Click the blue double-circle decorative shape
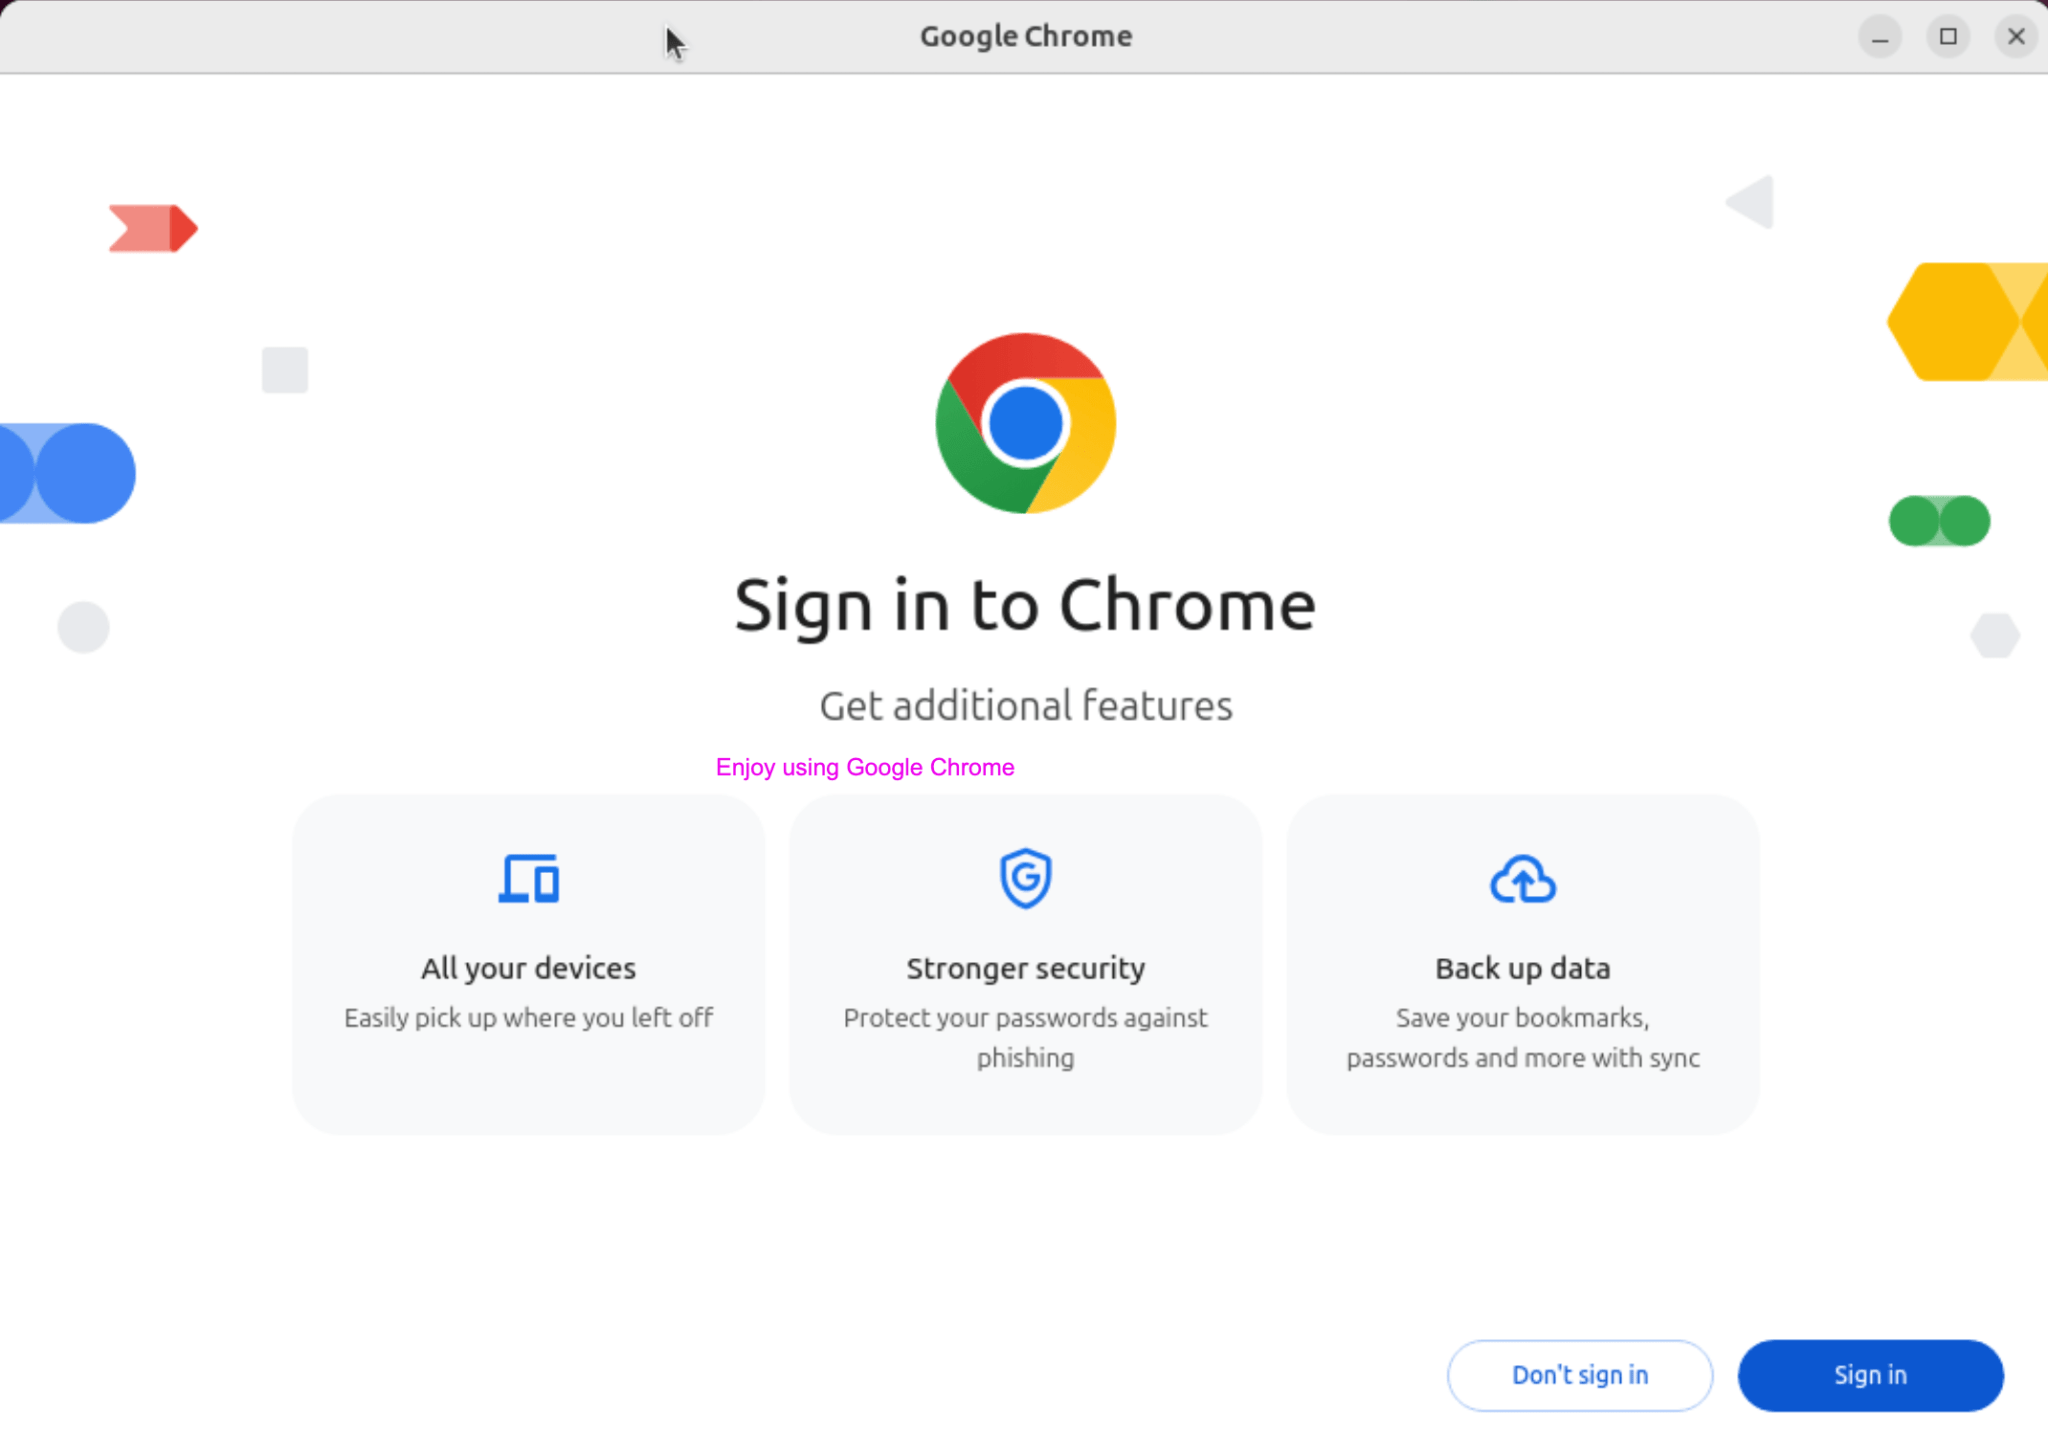2048x1455 pixels. (x=68, y=473)
